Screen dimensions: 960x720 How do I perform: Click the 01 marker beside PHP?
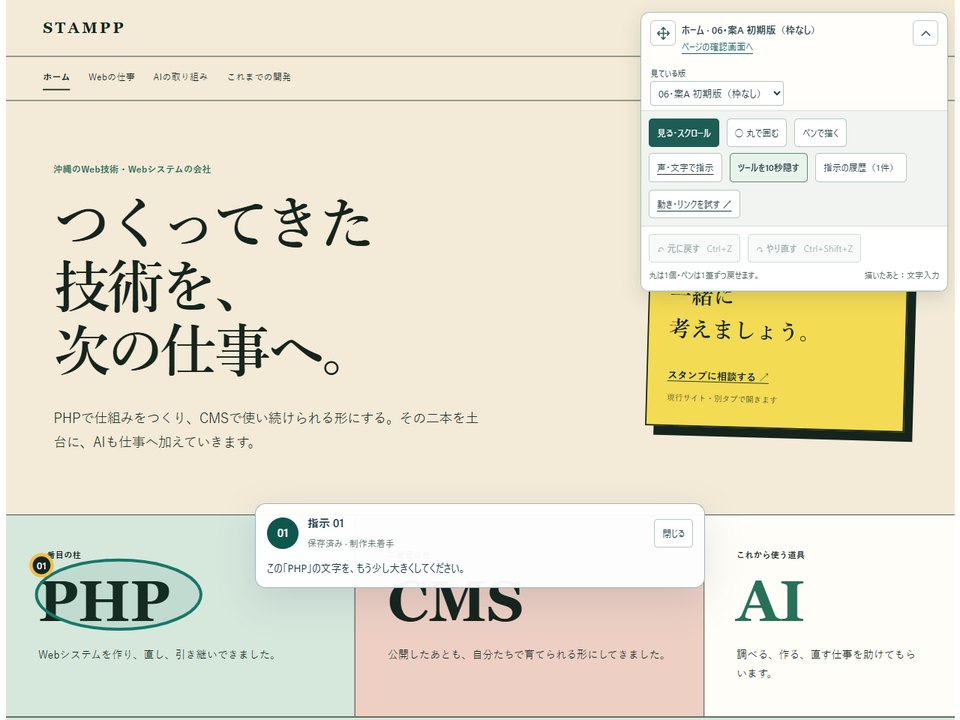tap(41, 566)
